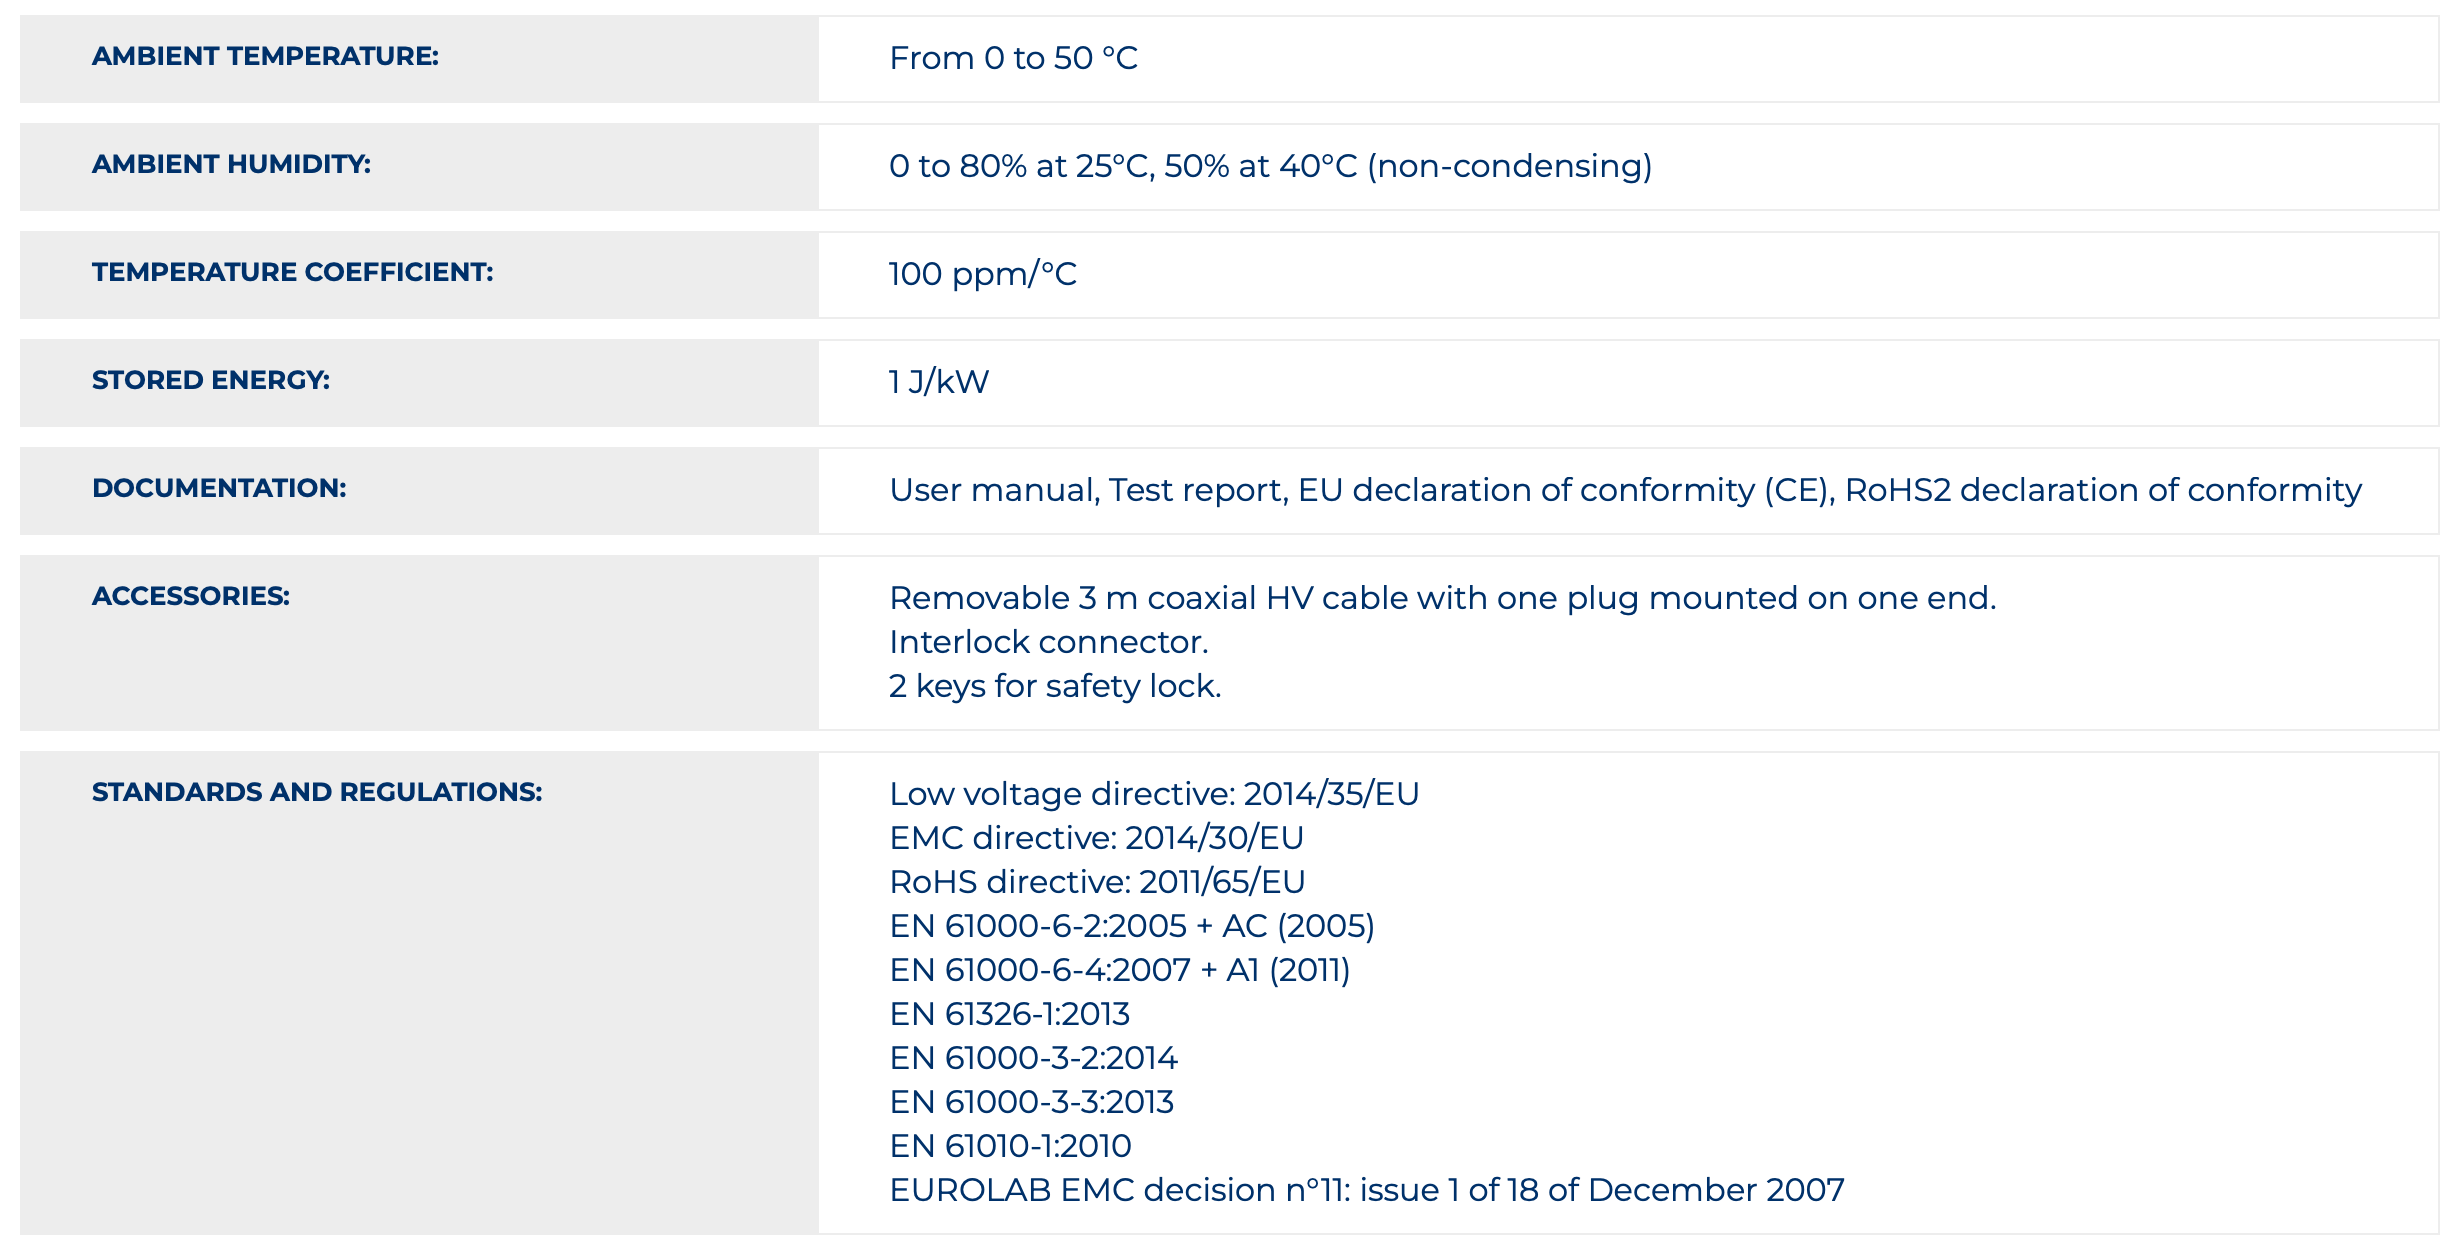Click the removable coaxial HV cable line
The image size is (2460, 1252).
1442,598
